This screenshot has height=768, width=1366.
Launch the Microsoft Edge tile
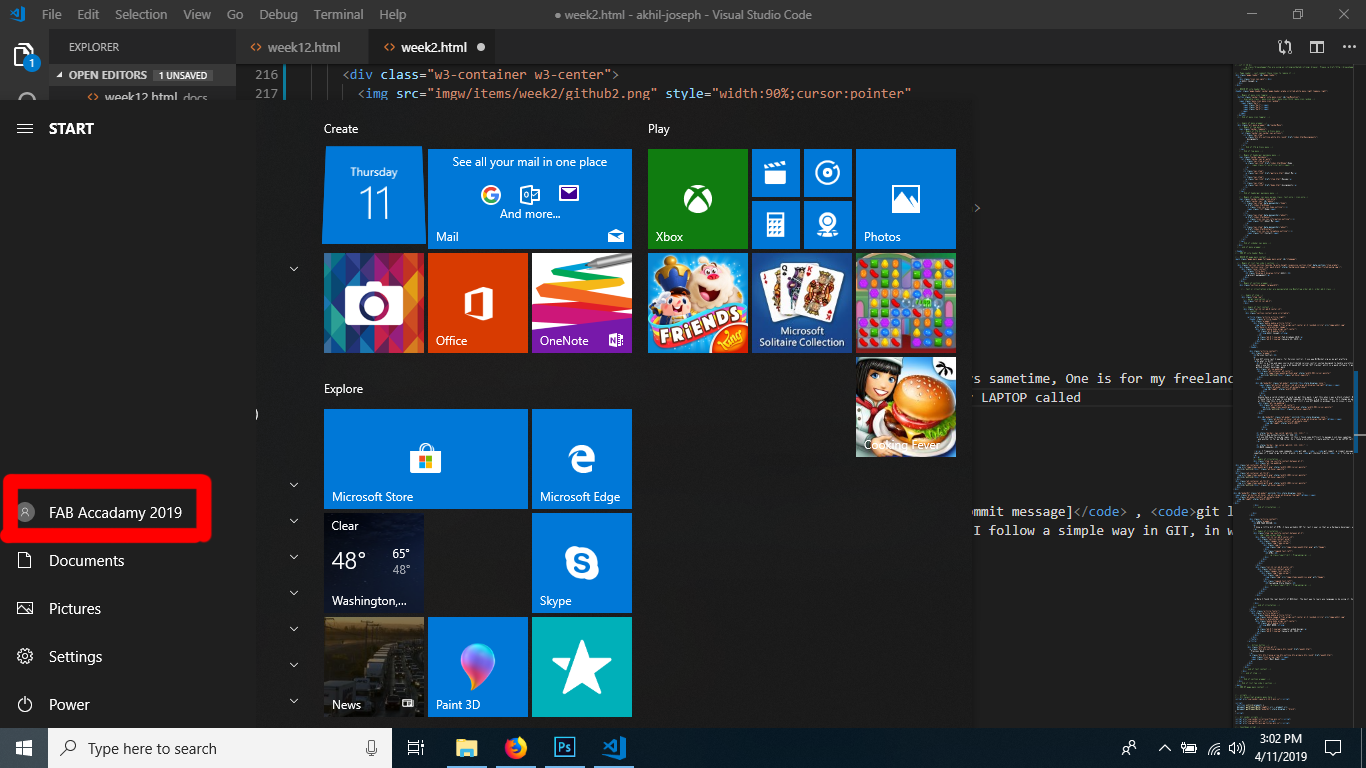[x=582, y=459]
